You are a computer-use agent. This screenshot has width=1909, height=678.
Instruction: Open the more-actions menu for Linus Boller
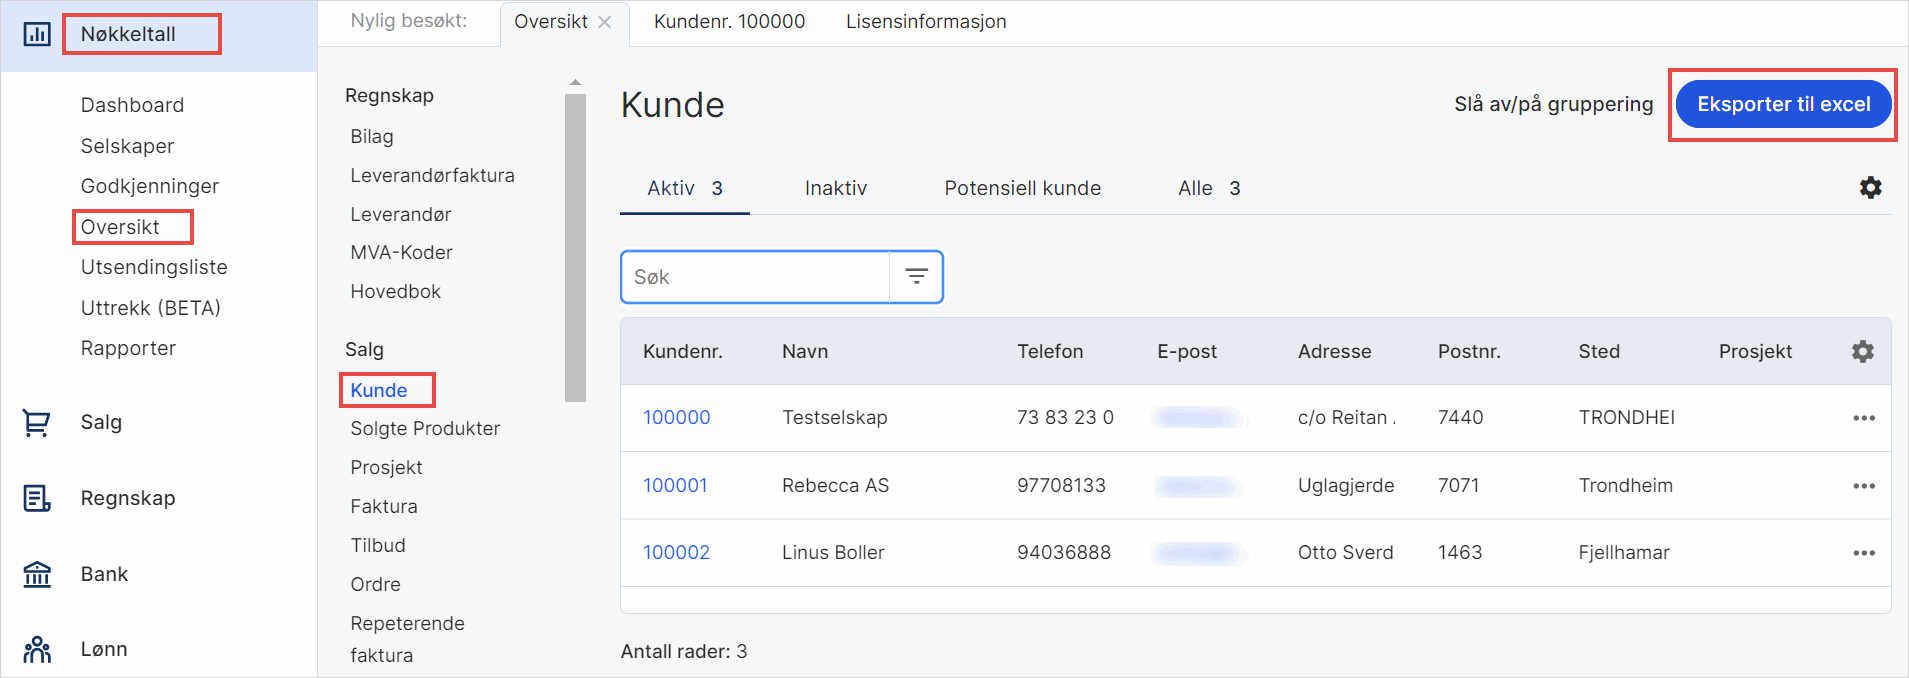[x=1863, y=553]
